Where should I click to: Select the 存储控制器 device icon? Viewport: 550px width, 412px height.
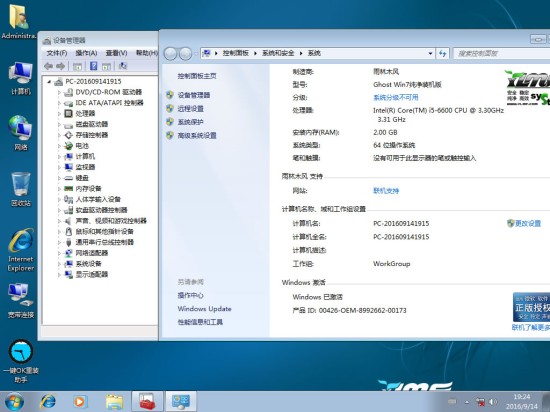click(68, 135)
